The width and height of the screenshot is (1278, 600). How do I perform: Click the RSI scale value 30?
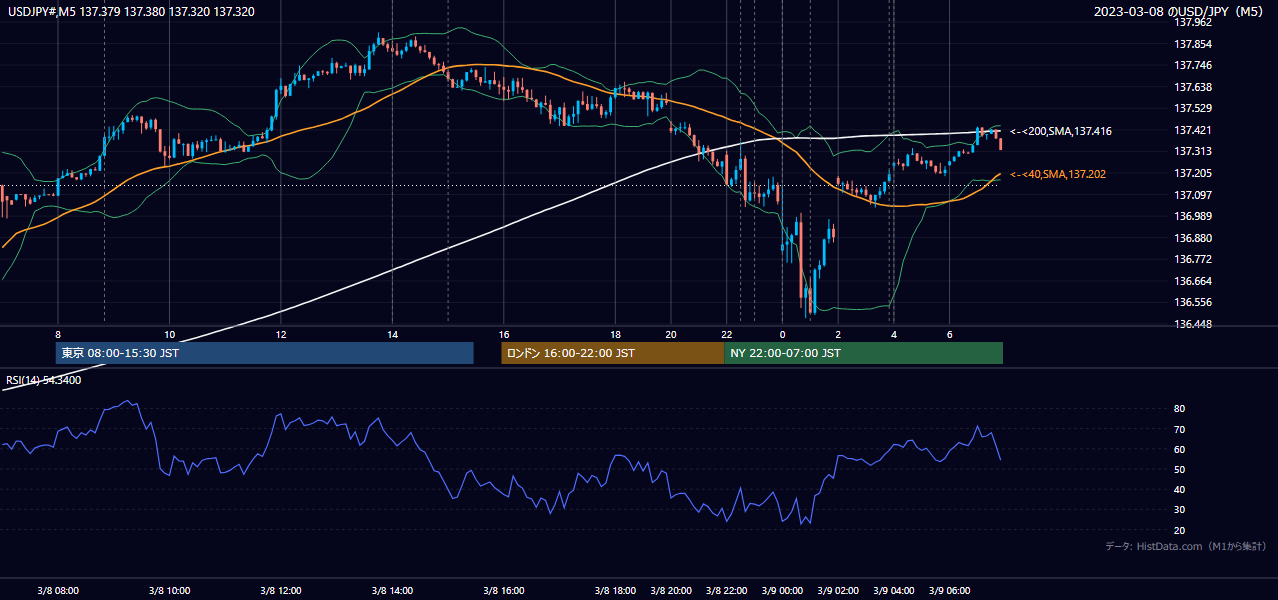coord(1179,509)
